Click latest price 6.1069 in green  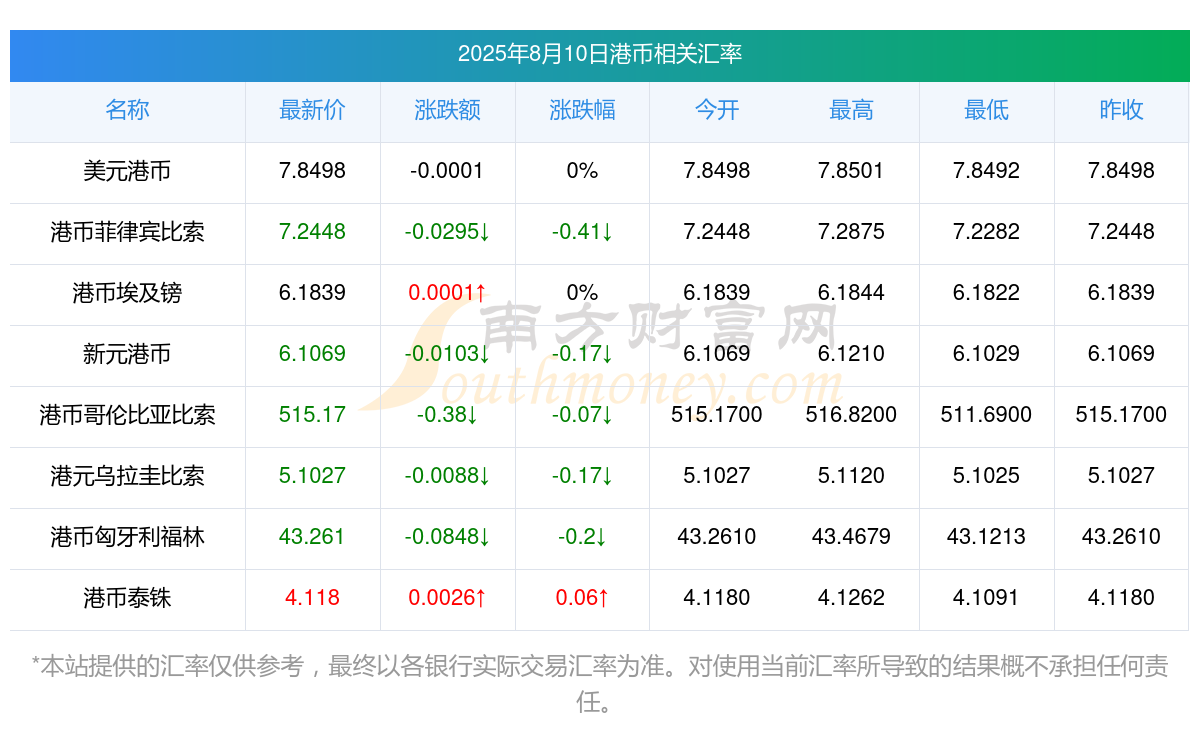(x=312, y=354)
